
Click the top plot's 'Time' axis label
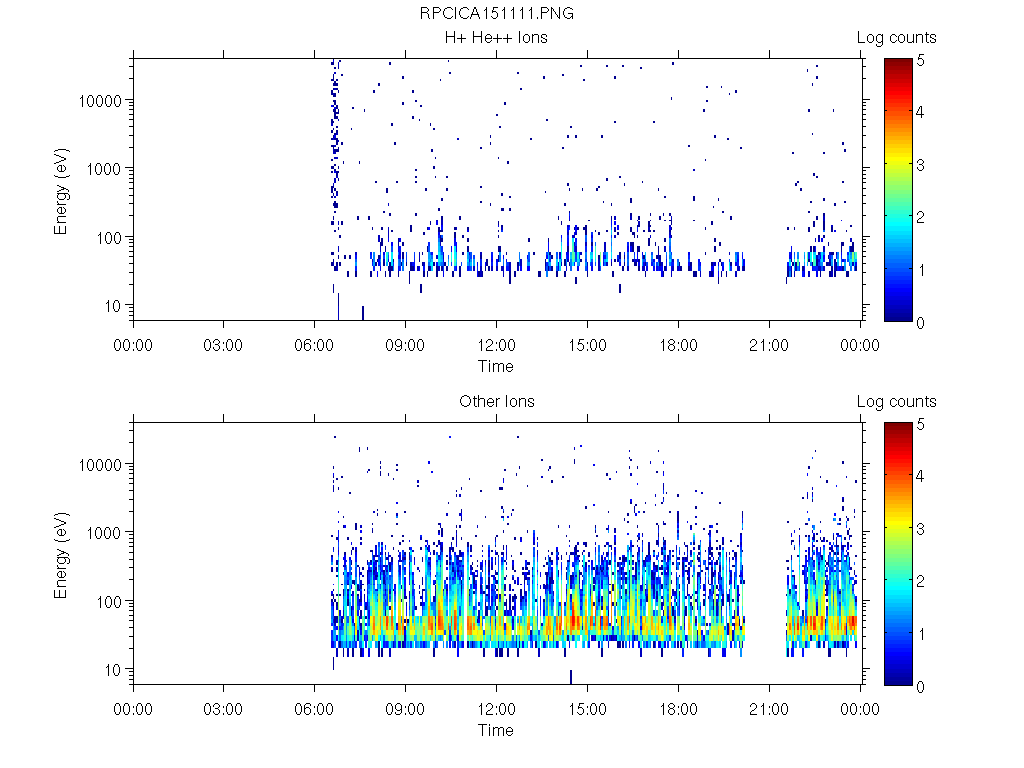coord(496,366)
